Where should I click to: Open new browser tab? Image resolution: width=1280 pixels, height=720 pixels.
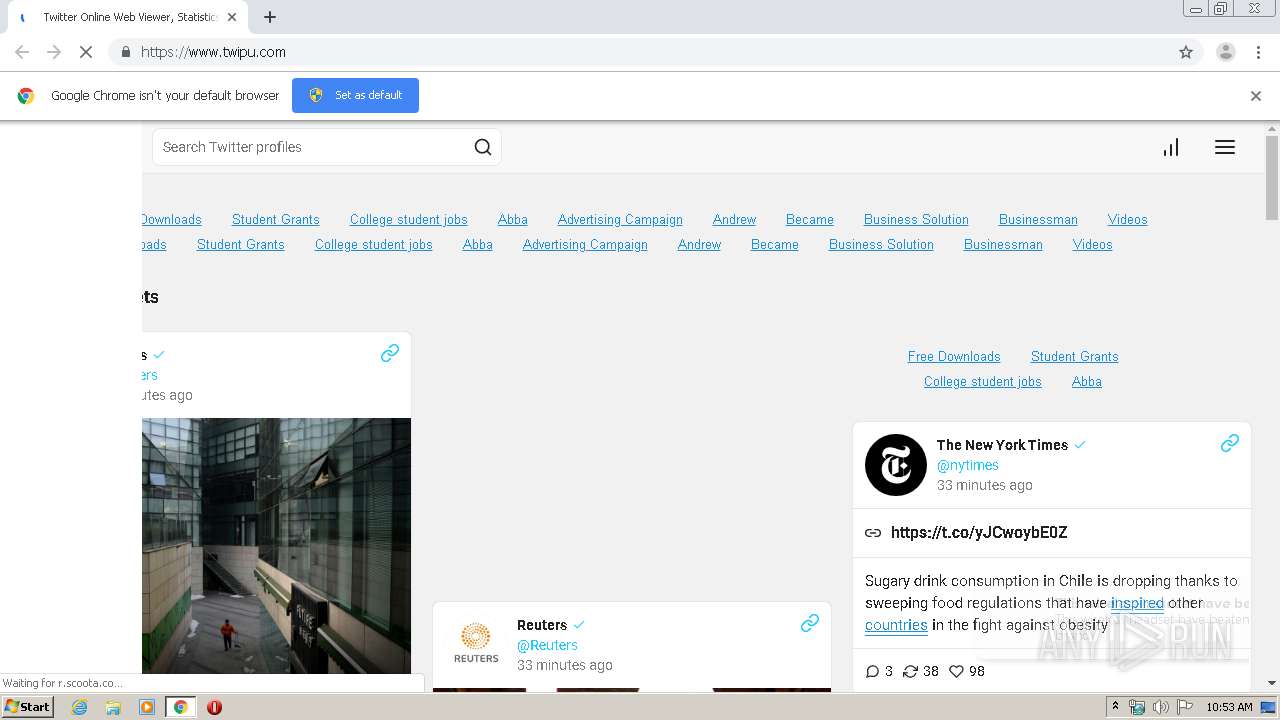click(x=270, y=17)
